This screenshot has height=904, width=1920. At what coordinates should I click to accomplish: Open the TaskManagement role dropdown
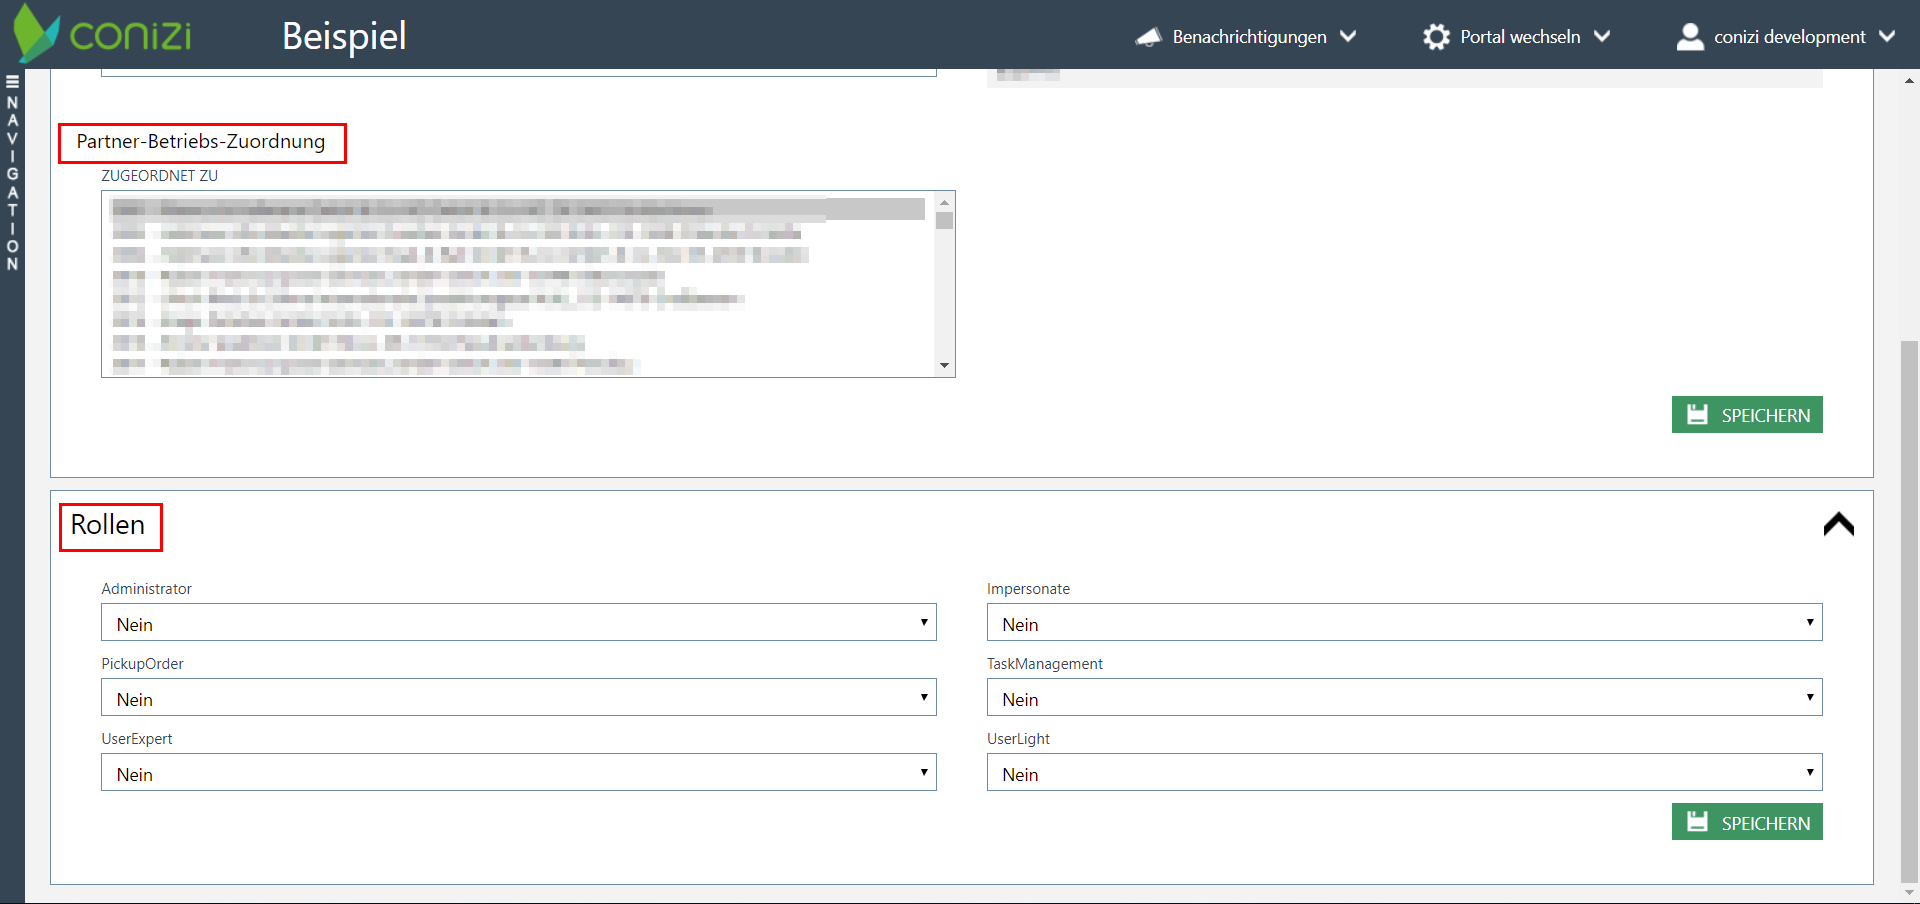click(1404, 698)
